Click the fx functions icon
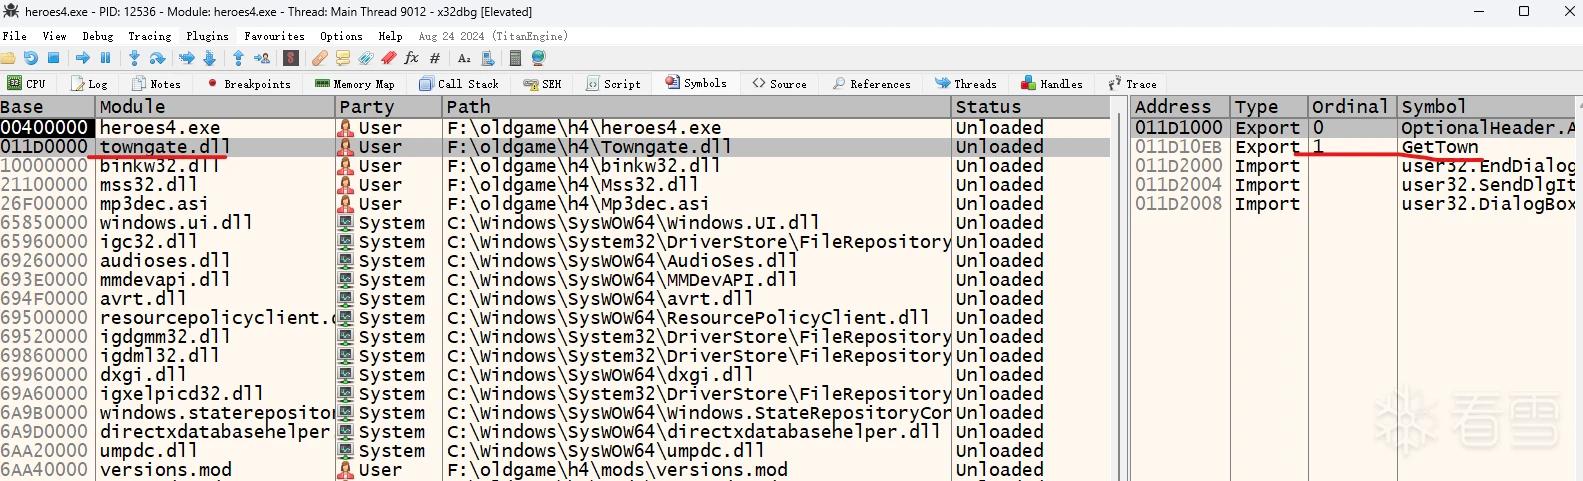This screenshot has height=481, width=1583. 411,58
